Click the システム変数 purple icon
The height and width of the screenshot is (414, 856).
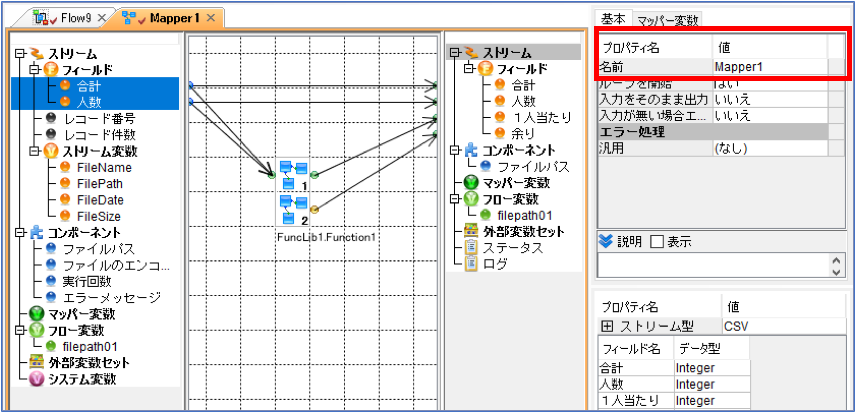(x=36, y=379)
